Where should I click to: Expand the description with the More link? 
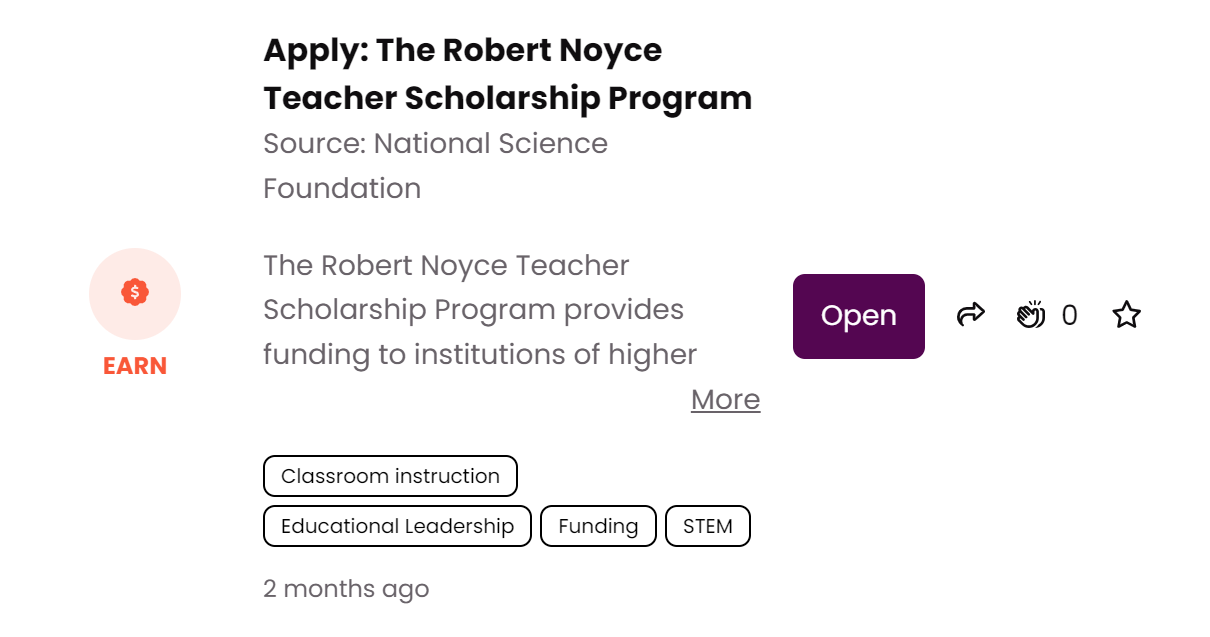point(725,400)
